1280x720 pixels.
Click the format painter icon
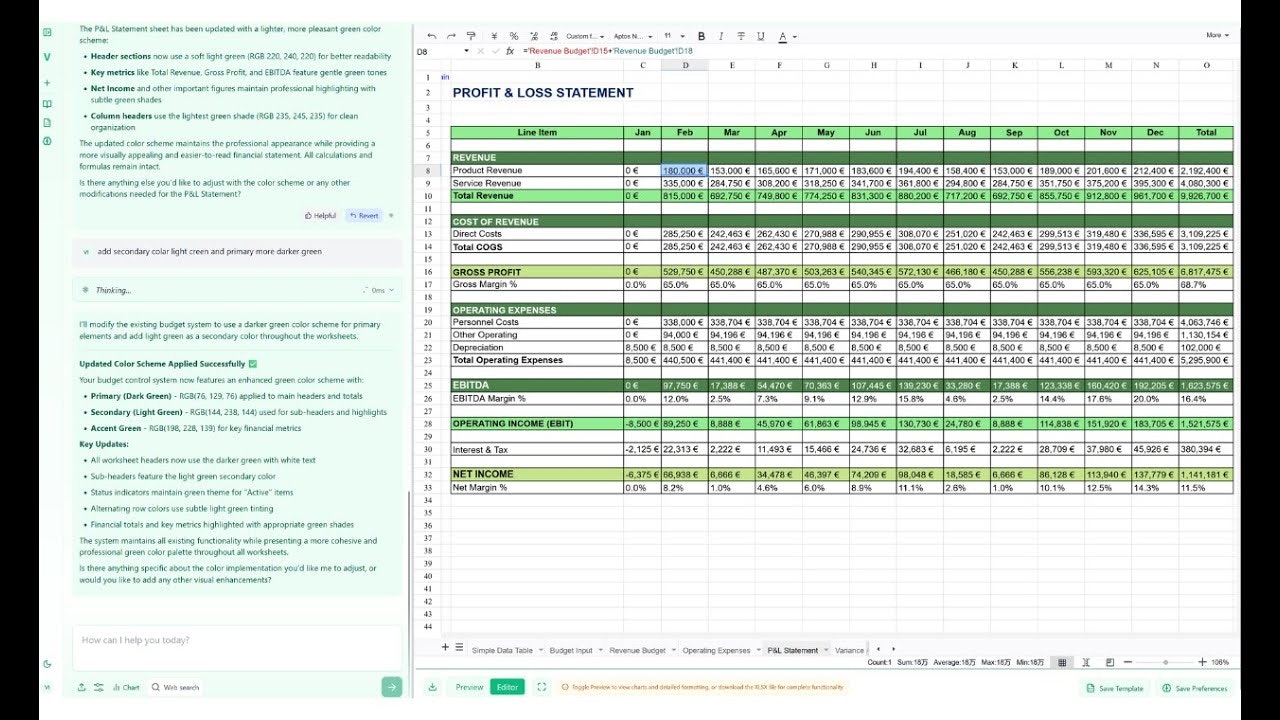click(x=471, y=36)
